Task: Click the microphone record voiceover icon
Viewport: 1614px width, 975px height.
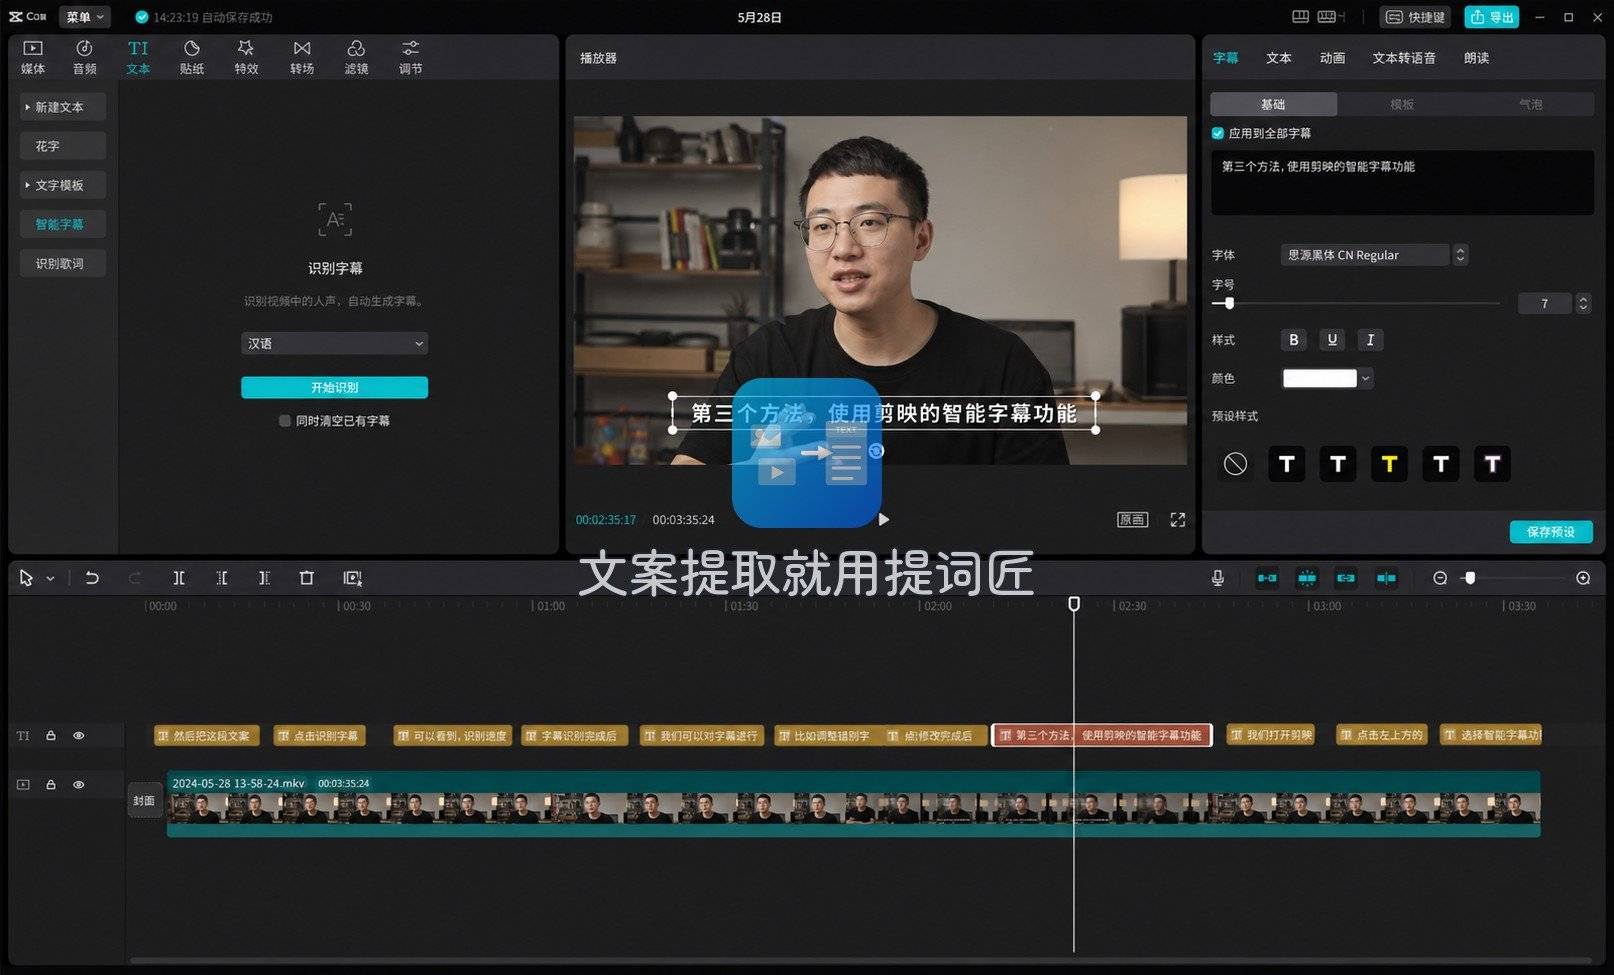Action: 1217,578
